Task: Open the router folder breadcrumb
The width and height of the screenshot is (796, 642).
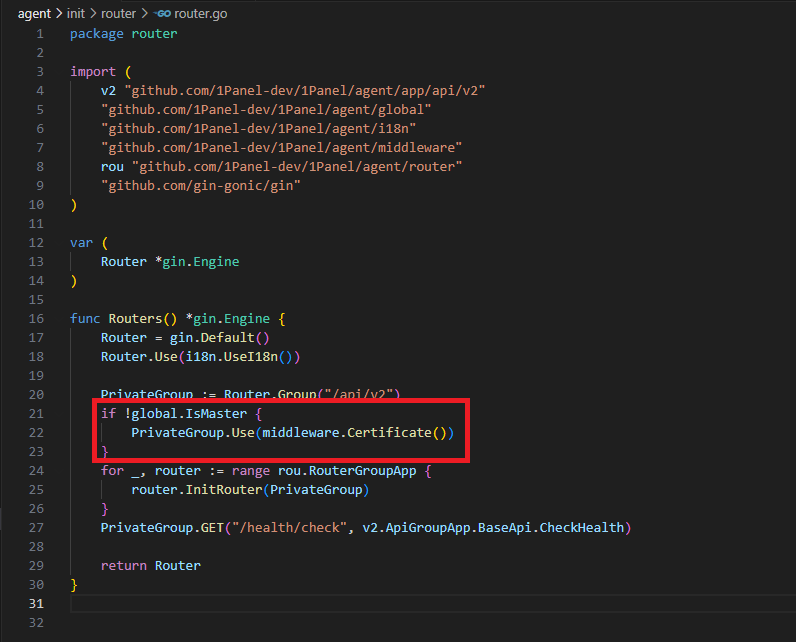Action: [x=120, y=14]
